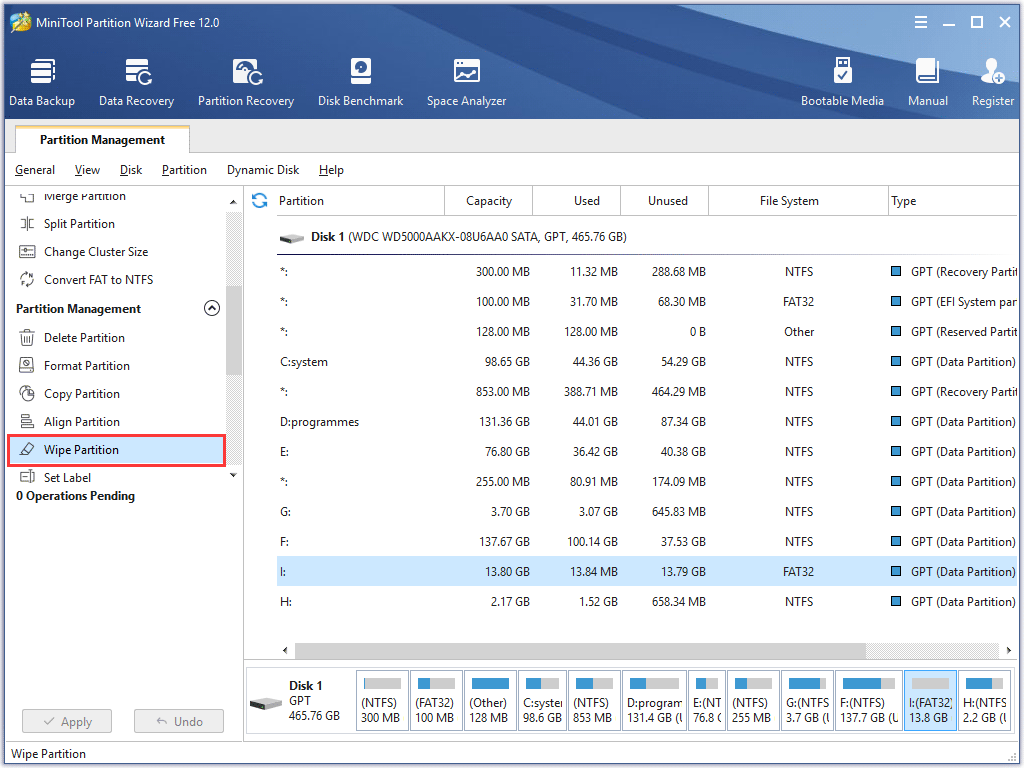Open the View menu
Viewport: 1024px width, 768px height.
[x=87, y=170]
